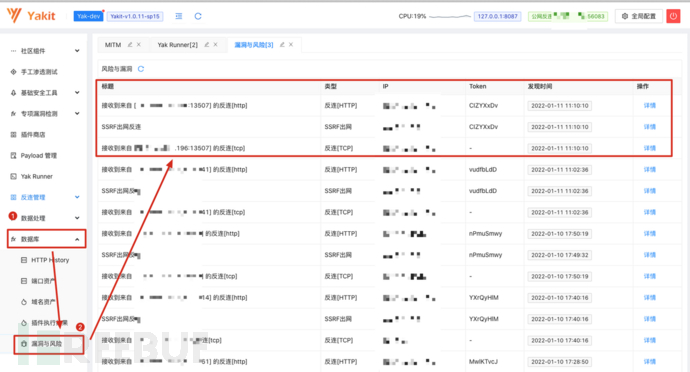Click the Yakit-v1.0.11-sp15 version tag
Screen dimensions: 690x372
135,16
